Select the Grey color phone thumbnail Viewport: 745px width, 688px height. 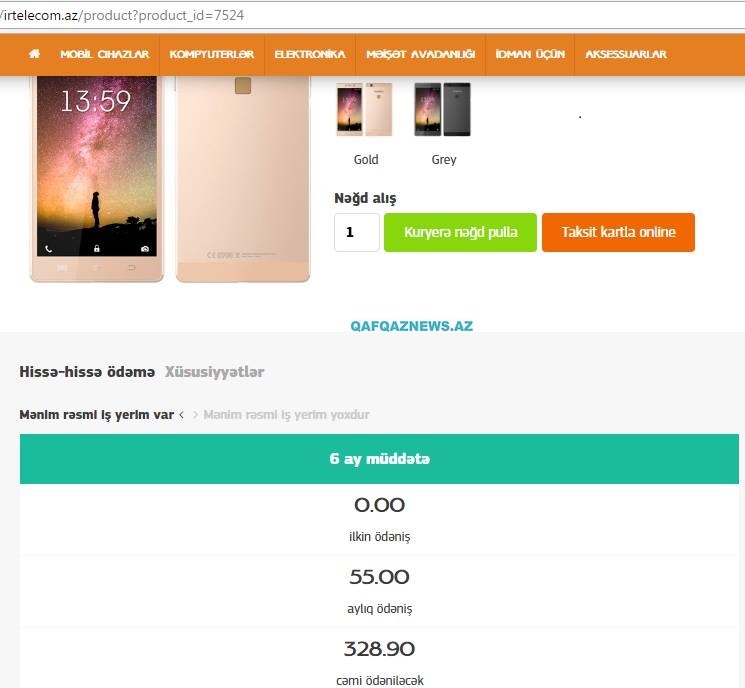[x=442, y=109]
